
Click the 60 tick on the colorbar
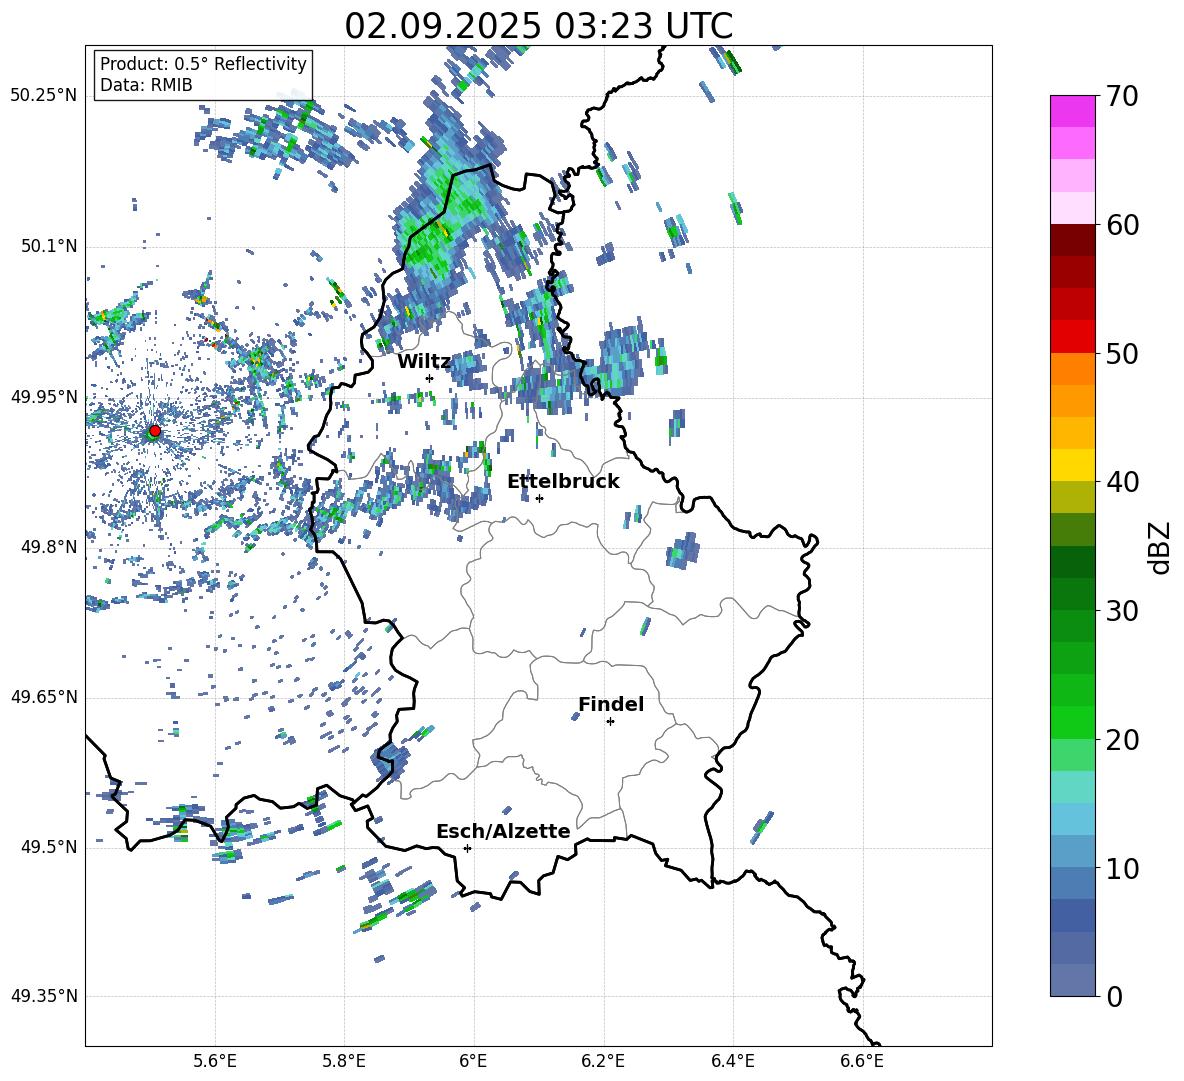coord(1122,225)
